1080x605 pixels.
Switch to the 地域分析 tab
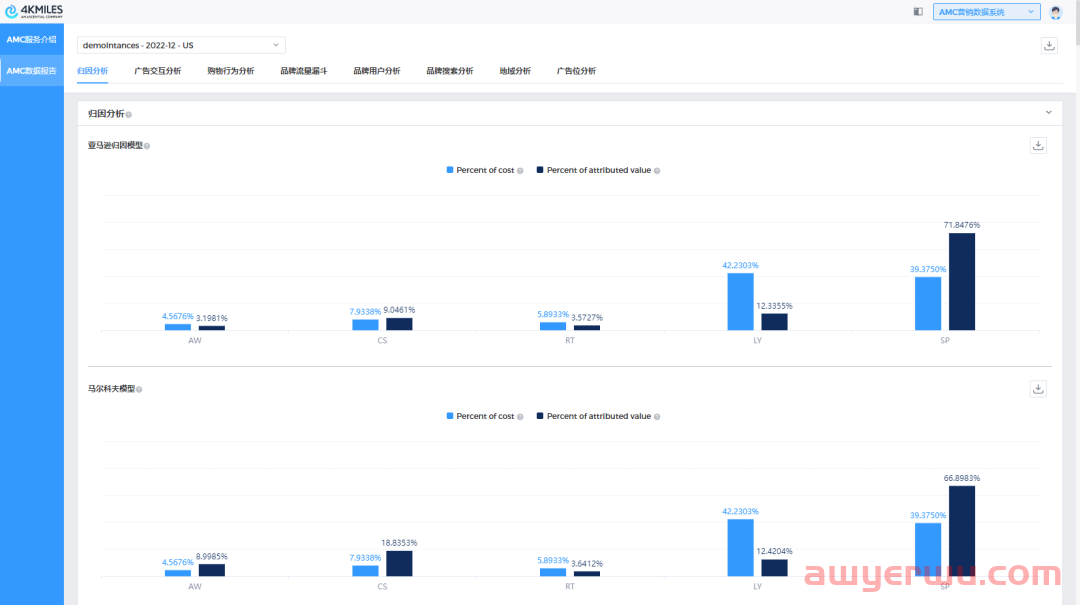(515, 71)
